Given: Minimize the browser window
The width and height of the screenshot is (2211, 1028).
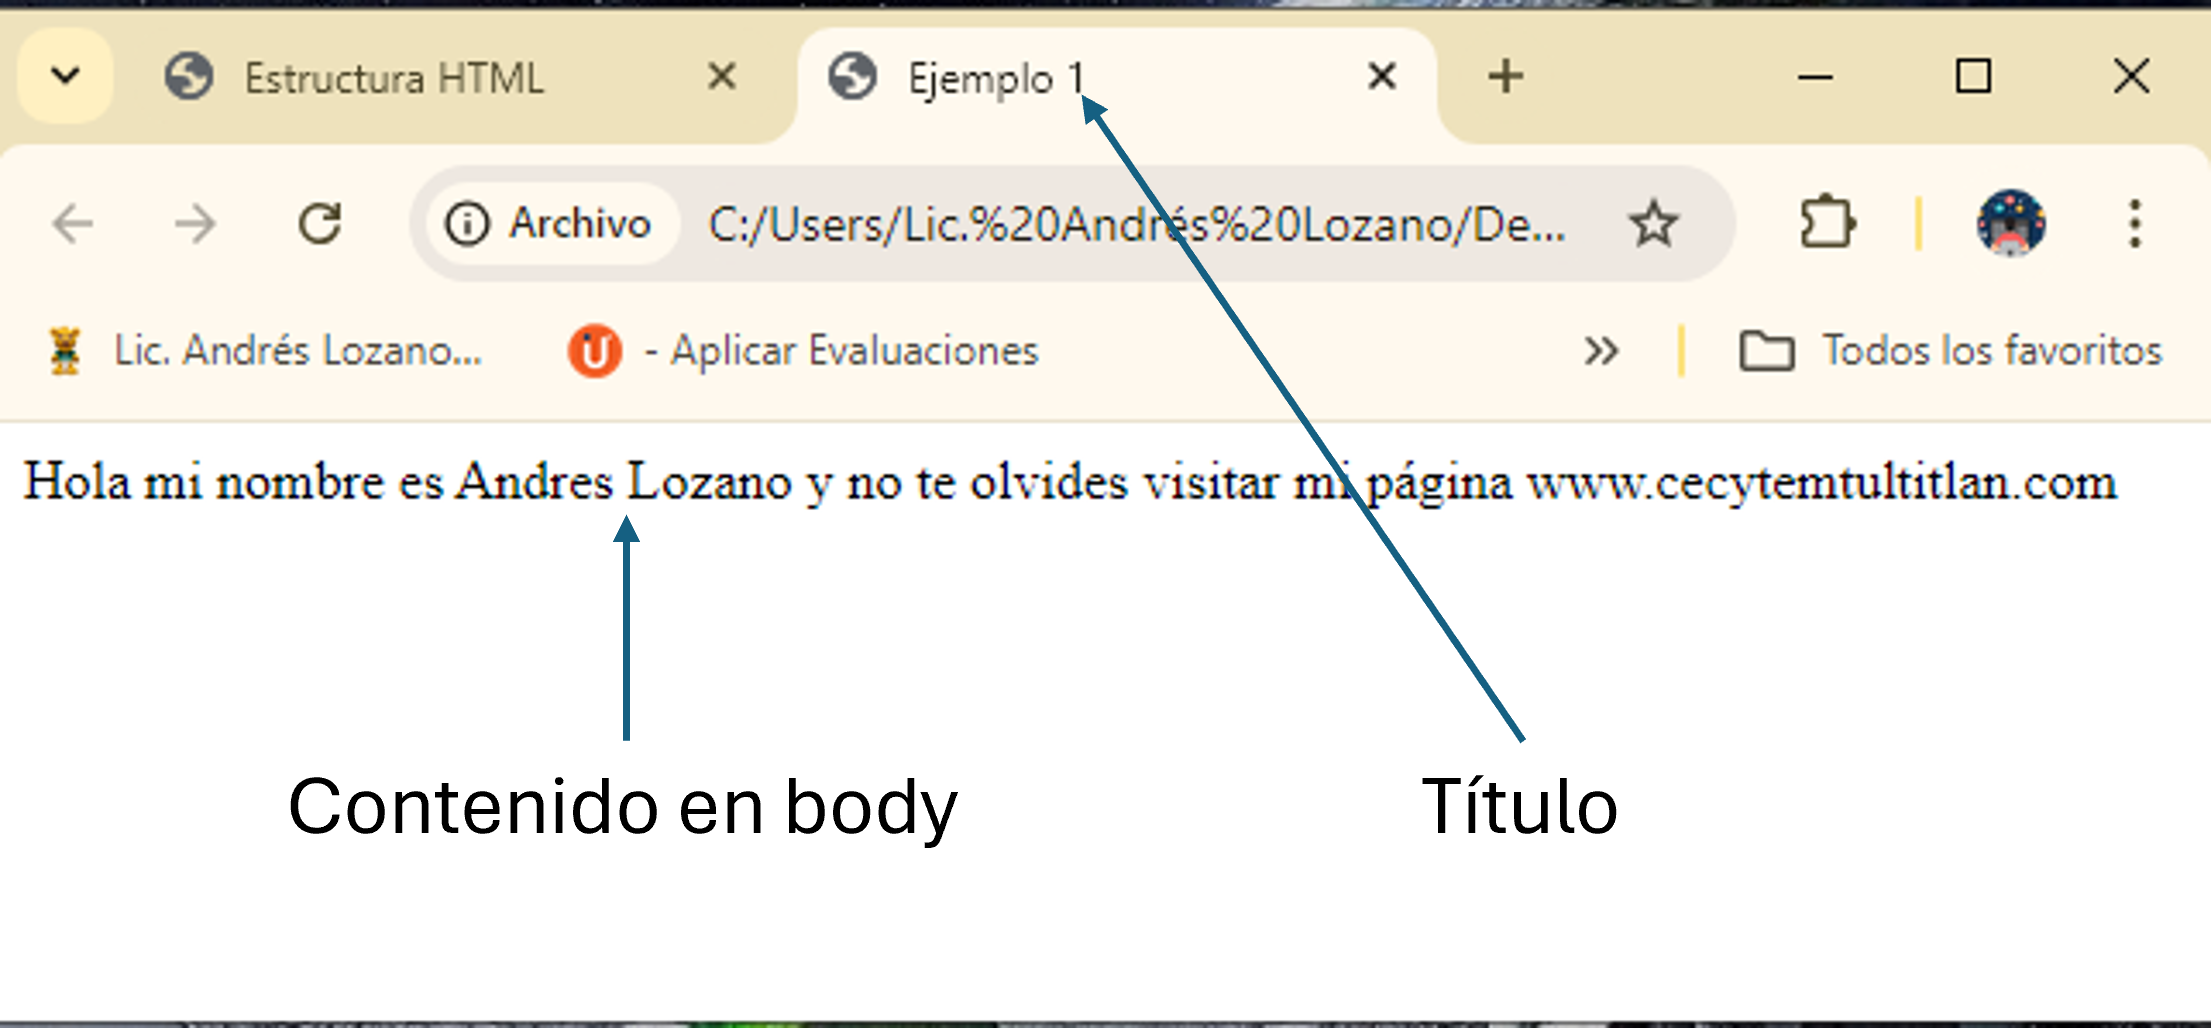Looking at the screenshot, I should (x=1815, y=76).
